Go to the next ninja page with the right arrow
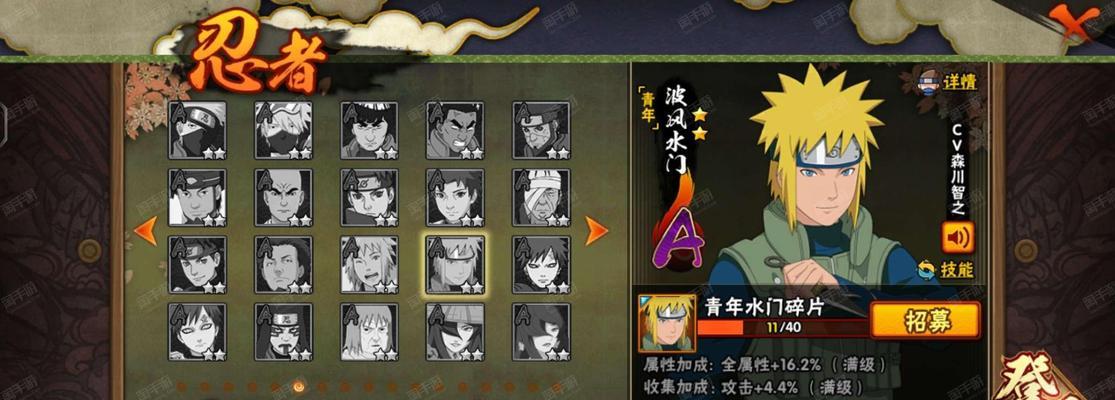 tap(596, 231)
